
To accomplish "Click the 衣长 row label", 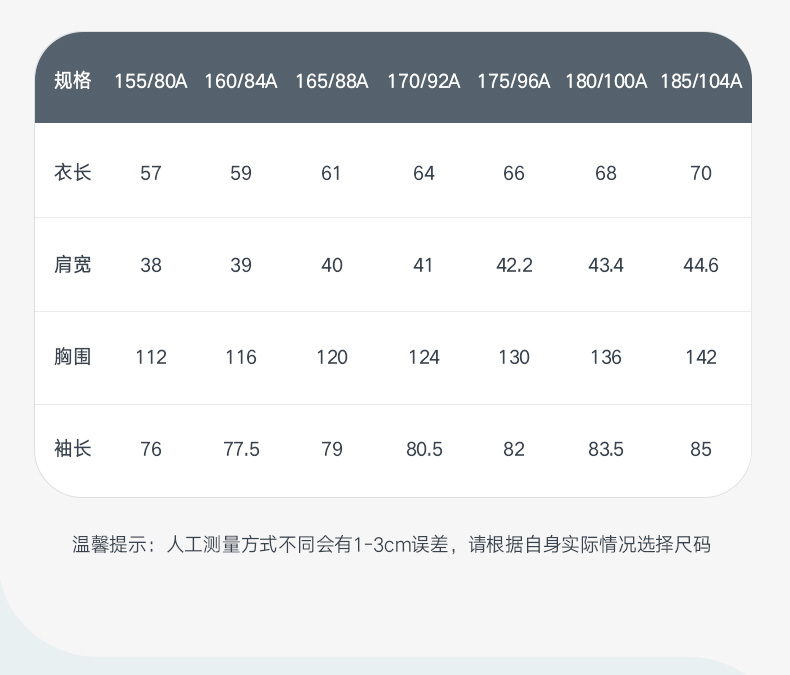I will (72, 173).
